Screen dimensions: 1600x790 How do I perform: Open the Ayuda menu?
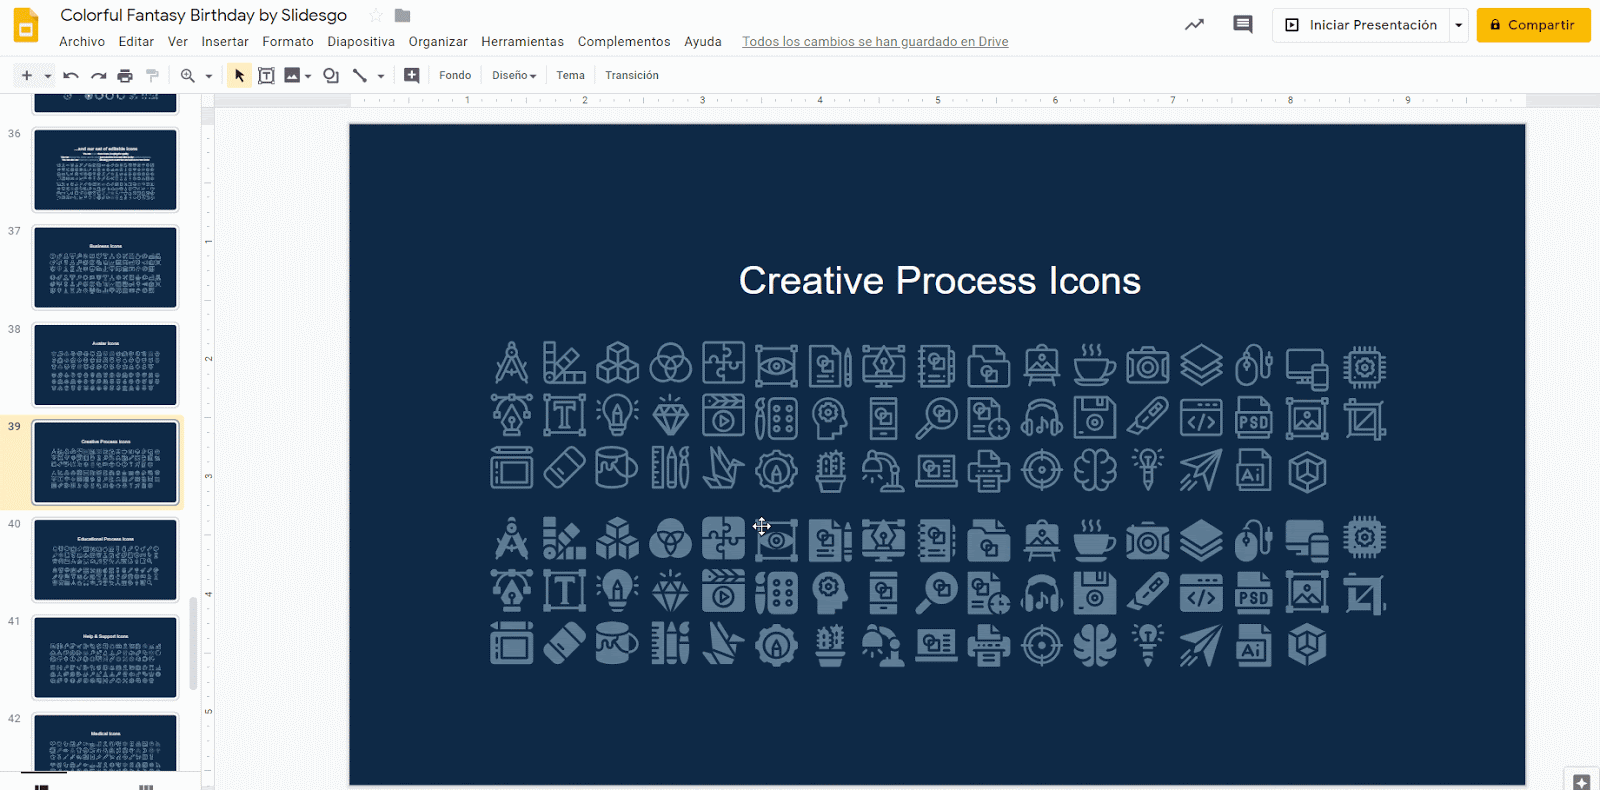coord(703,42)
